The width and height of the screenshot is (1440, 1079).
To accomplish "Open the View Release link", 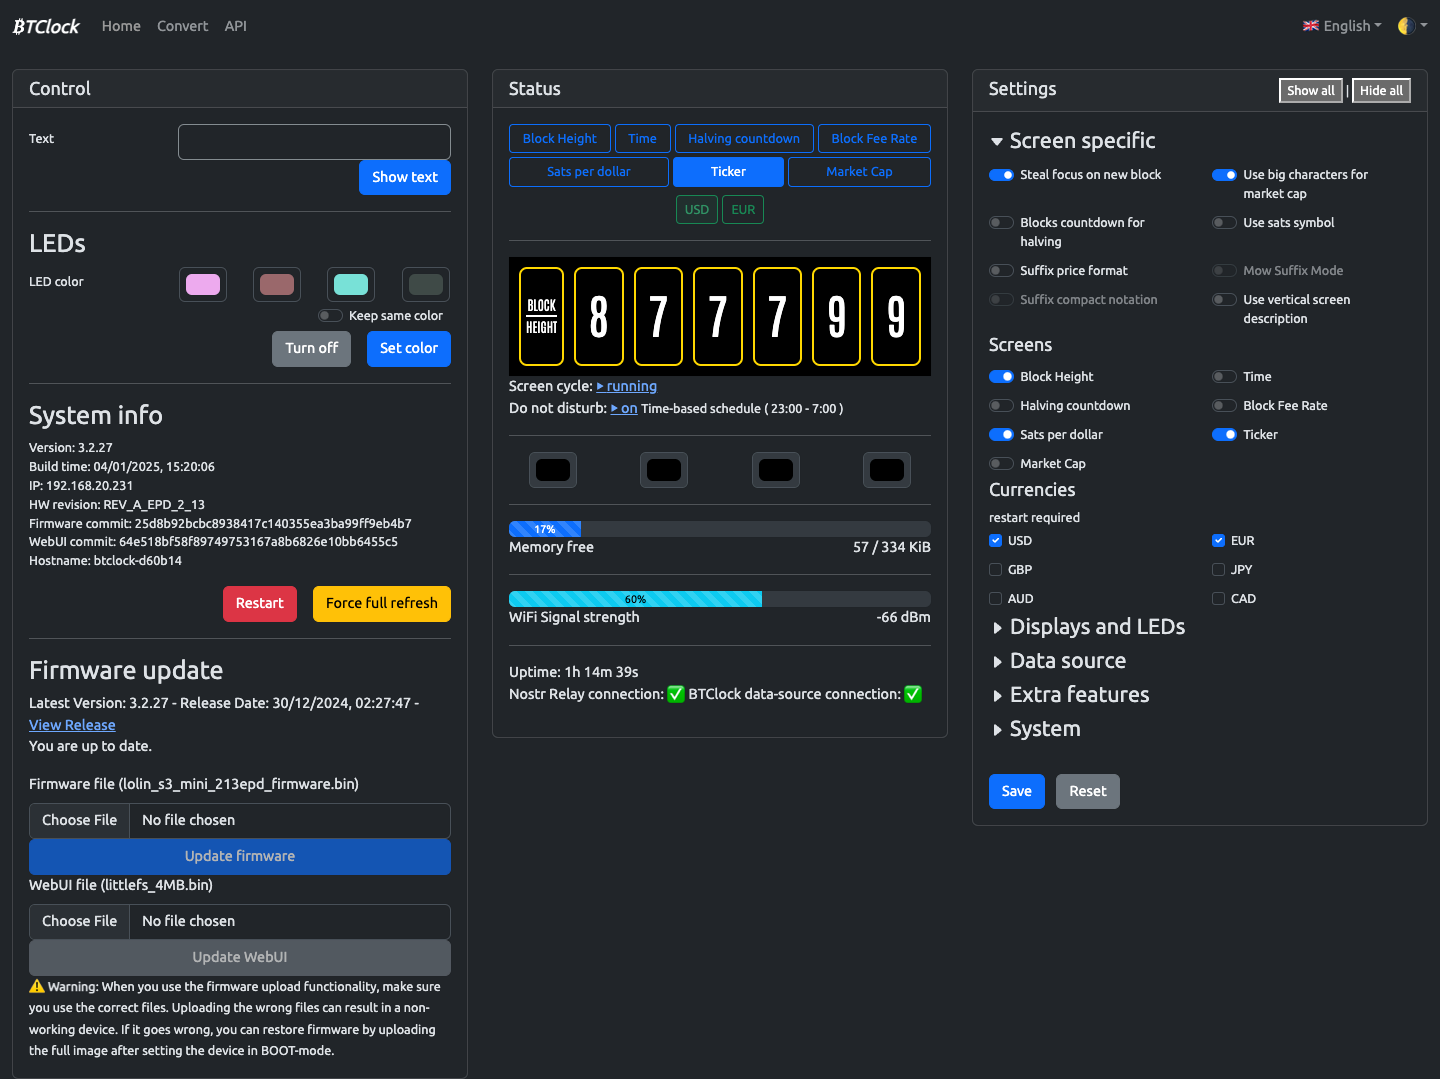I will 72,725.
